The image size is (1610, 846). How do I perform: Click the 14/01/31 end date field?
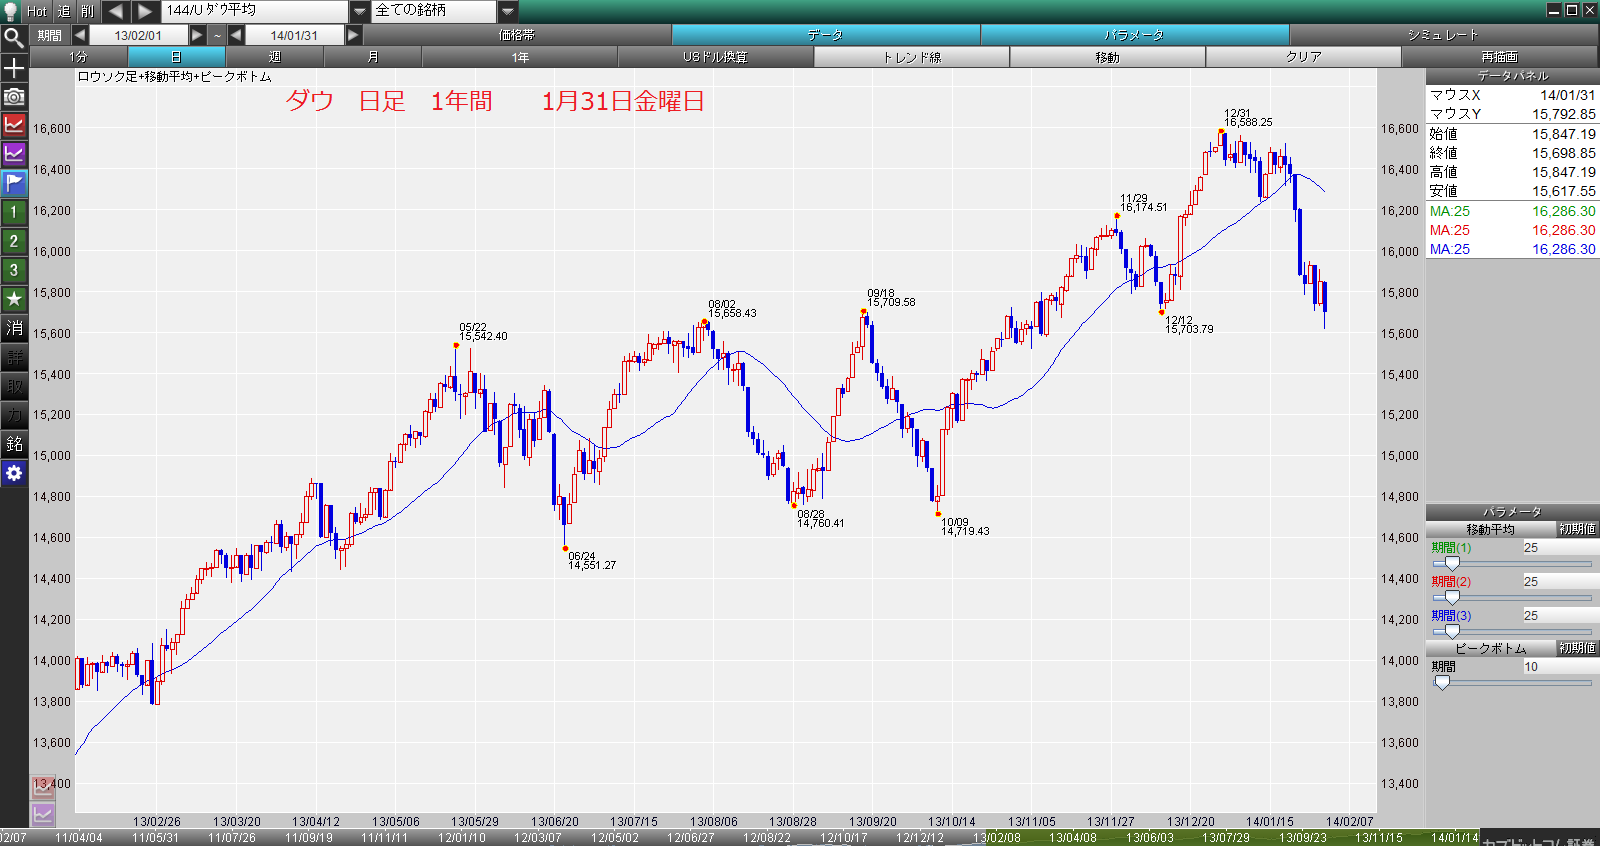coord(294,35)
